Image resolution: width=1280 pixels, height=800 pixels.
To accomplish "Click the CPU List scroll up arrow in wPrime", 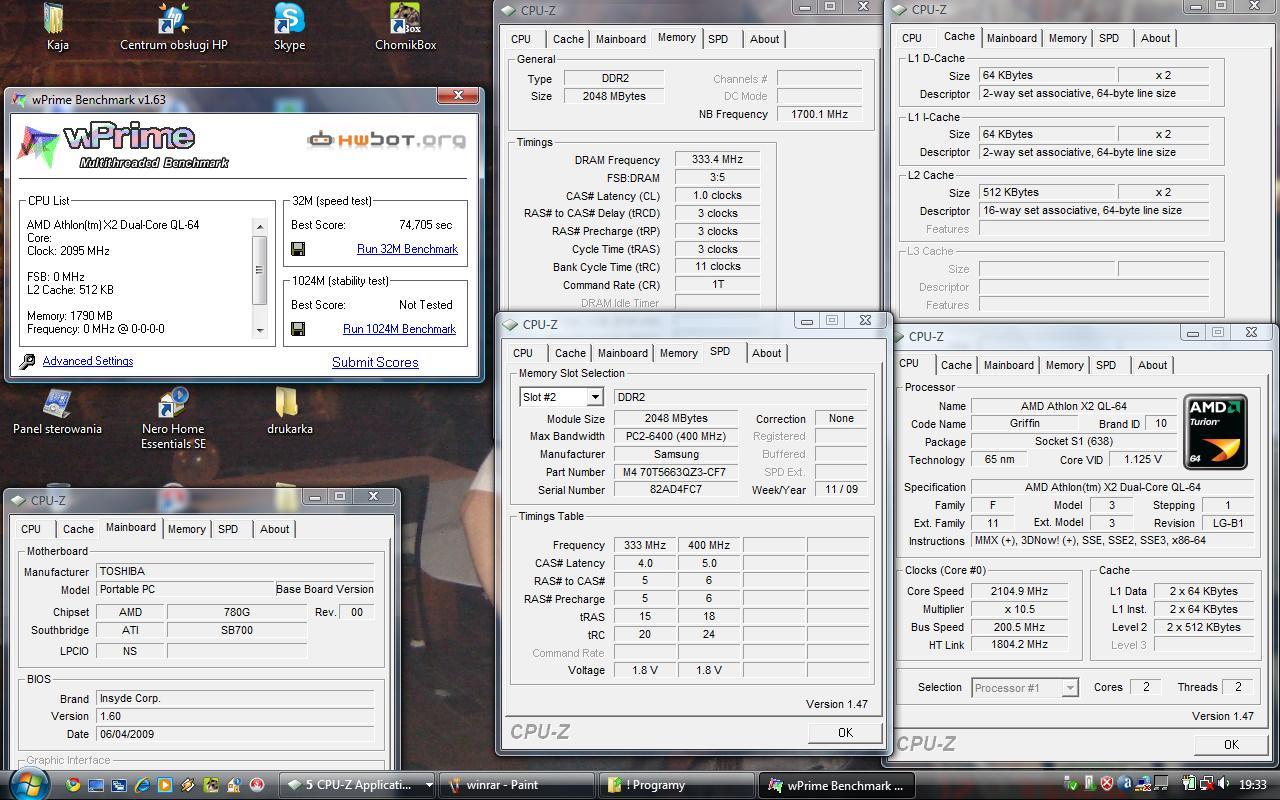I will [259, 226].
